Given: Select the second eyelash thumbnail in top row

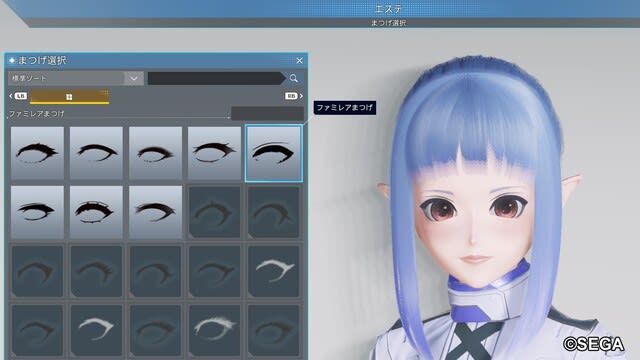Looking at the screenshot, I should click(x=96, y=153).
